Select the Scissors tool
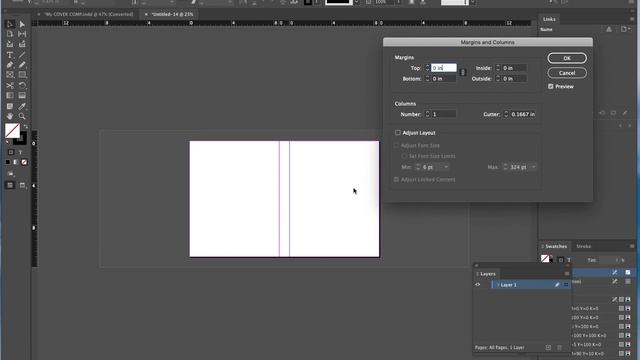This screenshot has height=360, width=640. [x=10, y=85]
